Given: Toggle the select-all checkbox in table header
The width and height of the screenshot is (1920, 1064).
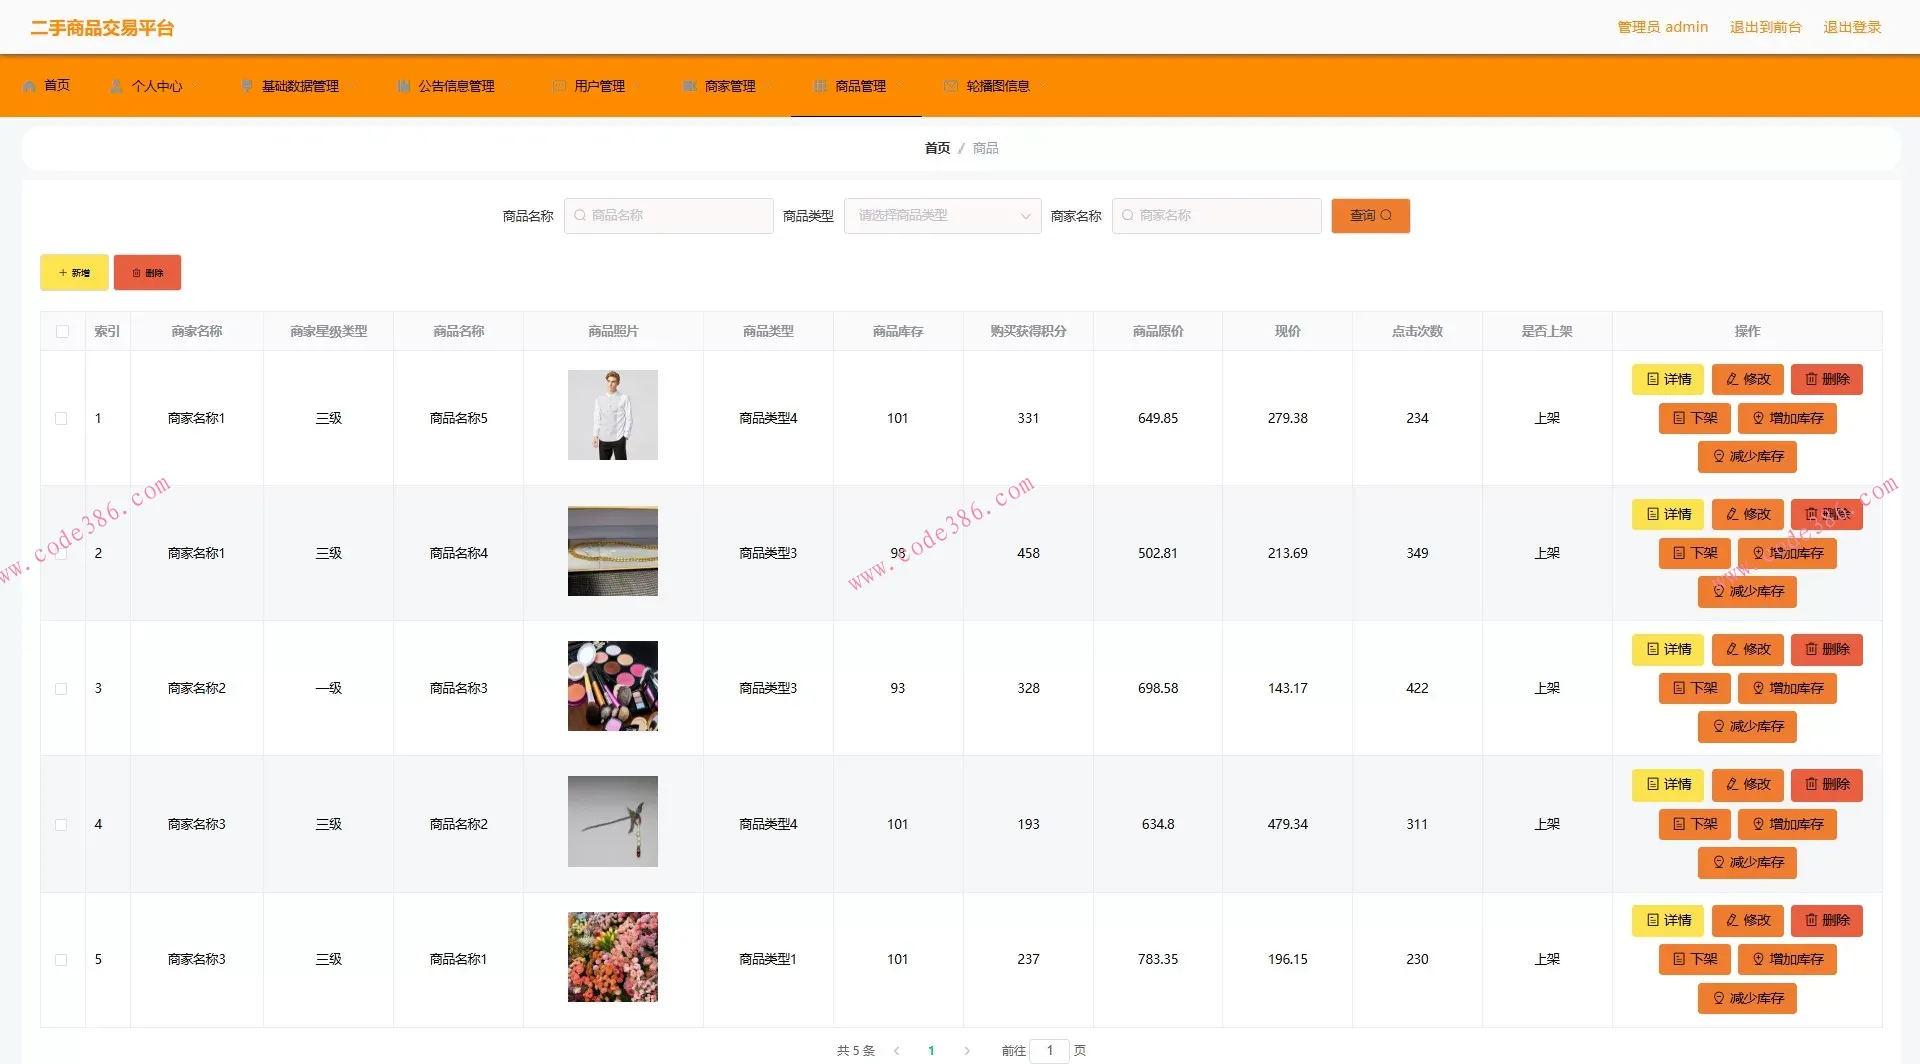Looking at the screenshot, I should [x=63, y=331].
